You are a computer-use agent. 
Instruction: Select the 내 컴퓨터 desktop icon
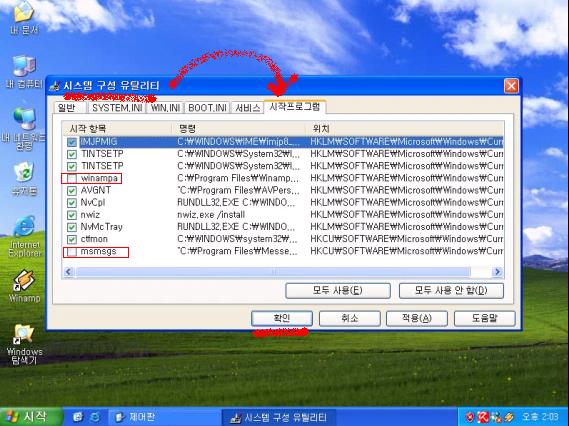24,72
